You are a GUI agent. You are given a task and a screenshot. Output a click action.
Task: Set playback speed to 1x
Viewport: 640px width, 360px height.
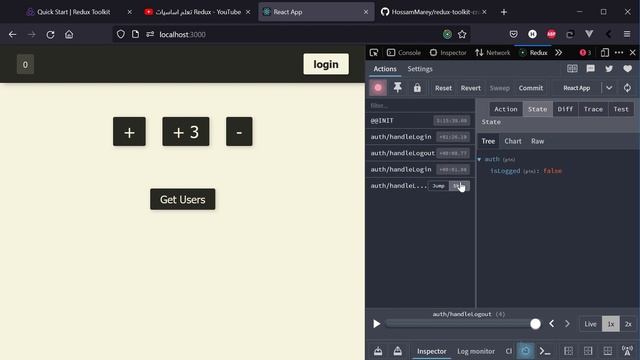611,324
